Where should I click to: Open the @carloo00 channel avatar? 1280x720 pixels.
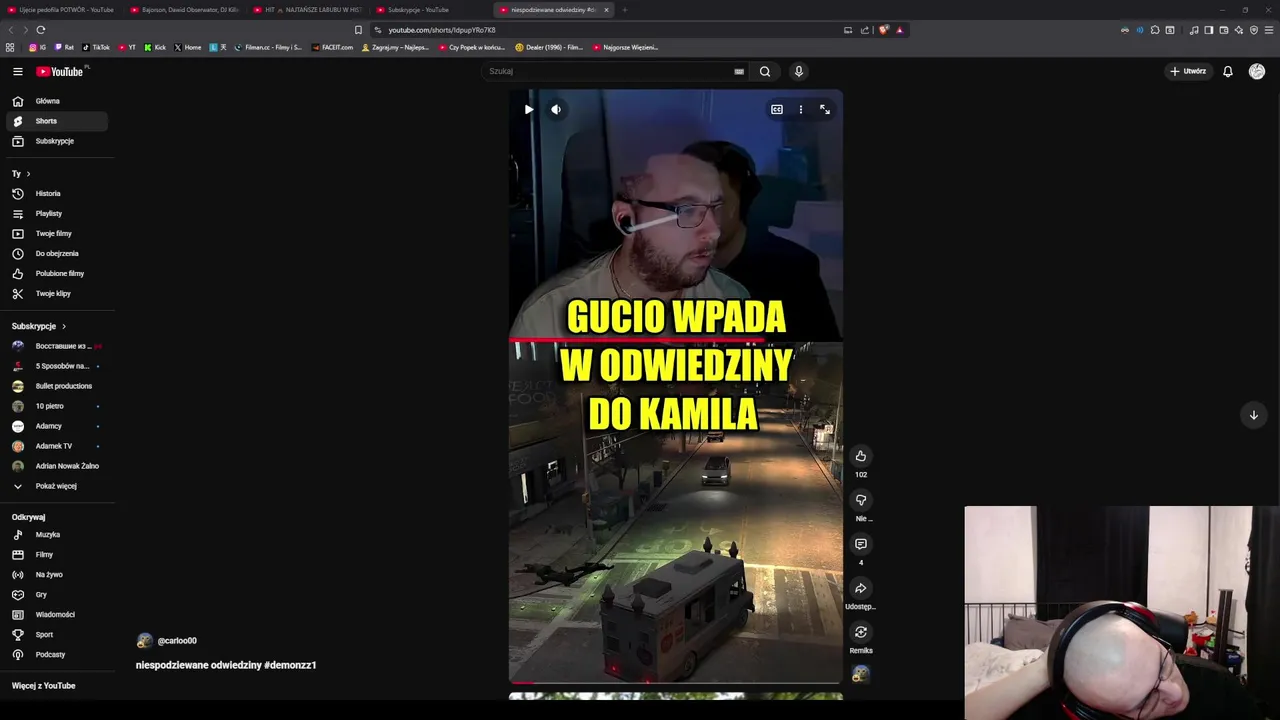coord(145,641)
